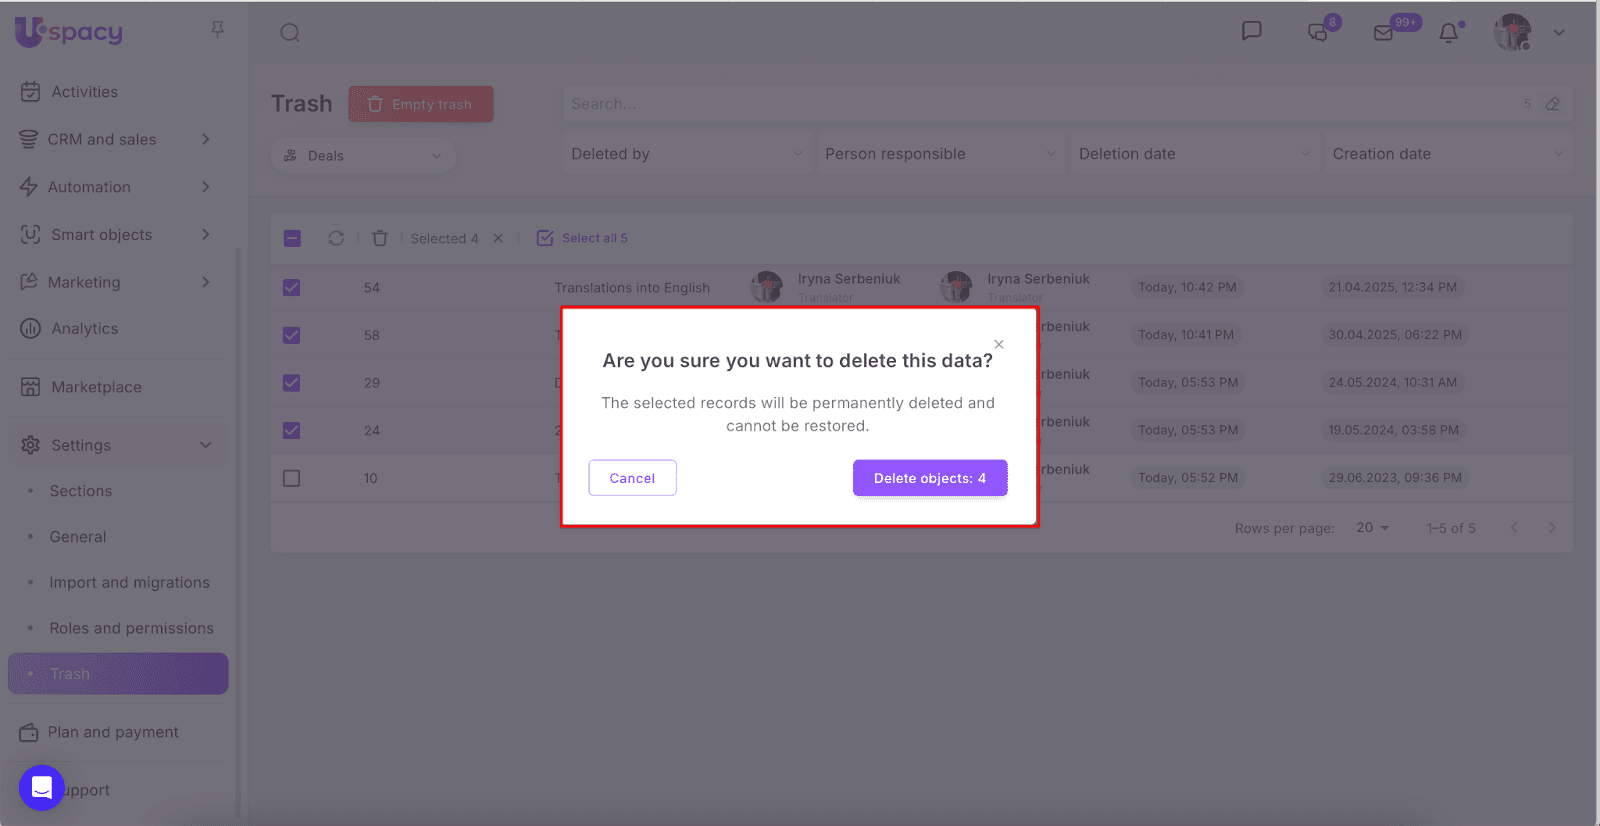Toggle the header select-all checkbox
Screen dimensions: 1600x826
(292, 238)
